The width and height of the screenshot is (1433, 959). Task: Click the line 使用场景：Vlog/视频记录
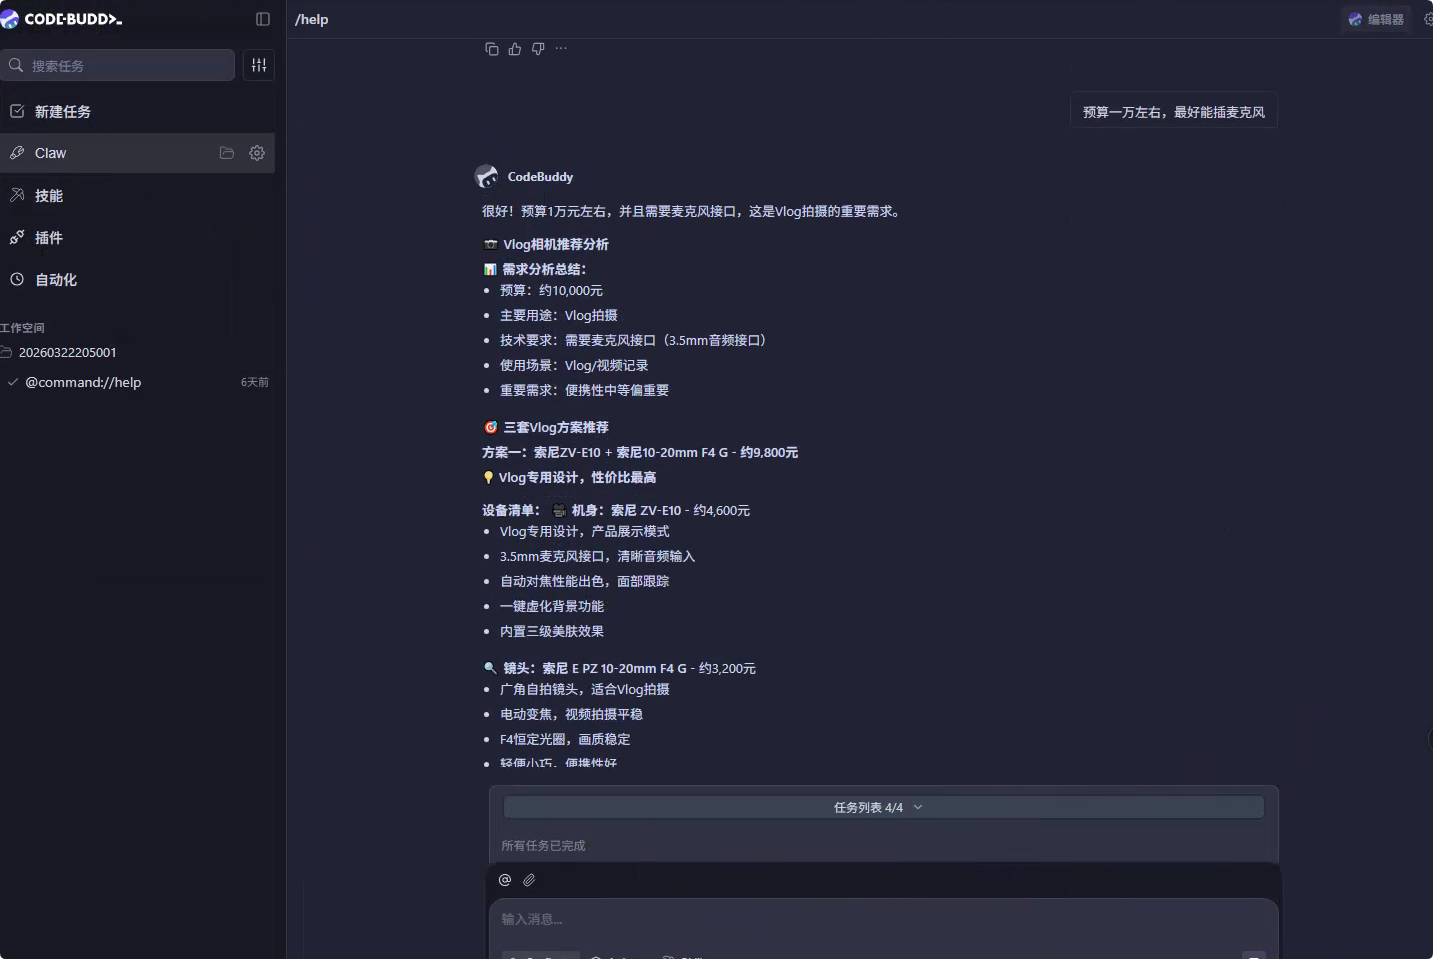[x=574, y=365]
